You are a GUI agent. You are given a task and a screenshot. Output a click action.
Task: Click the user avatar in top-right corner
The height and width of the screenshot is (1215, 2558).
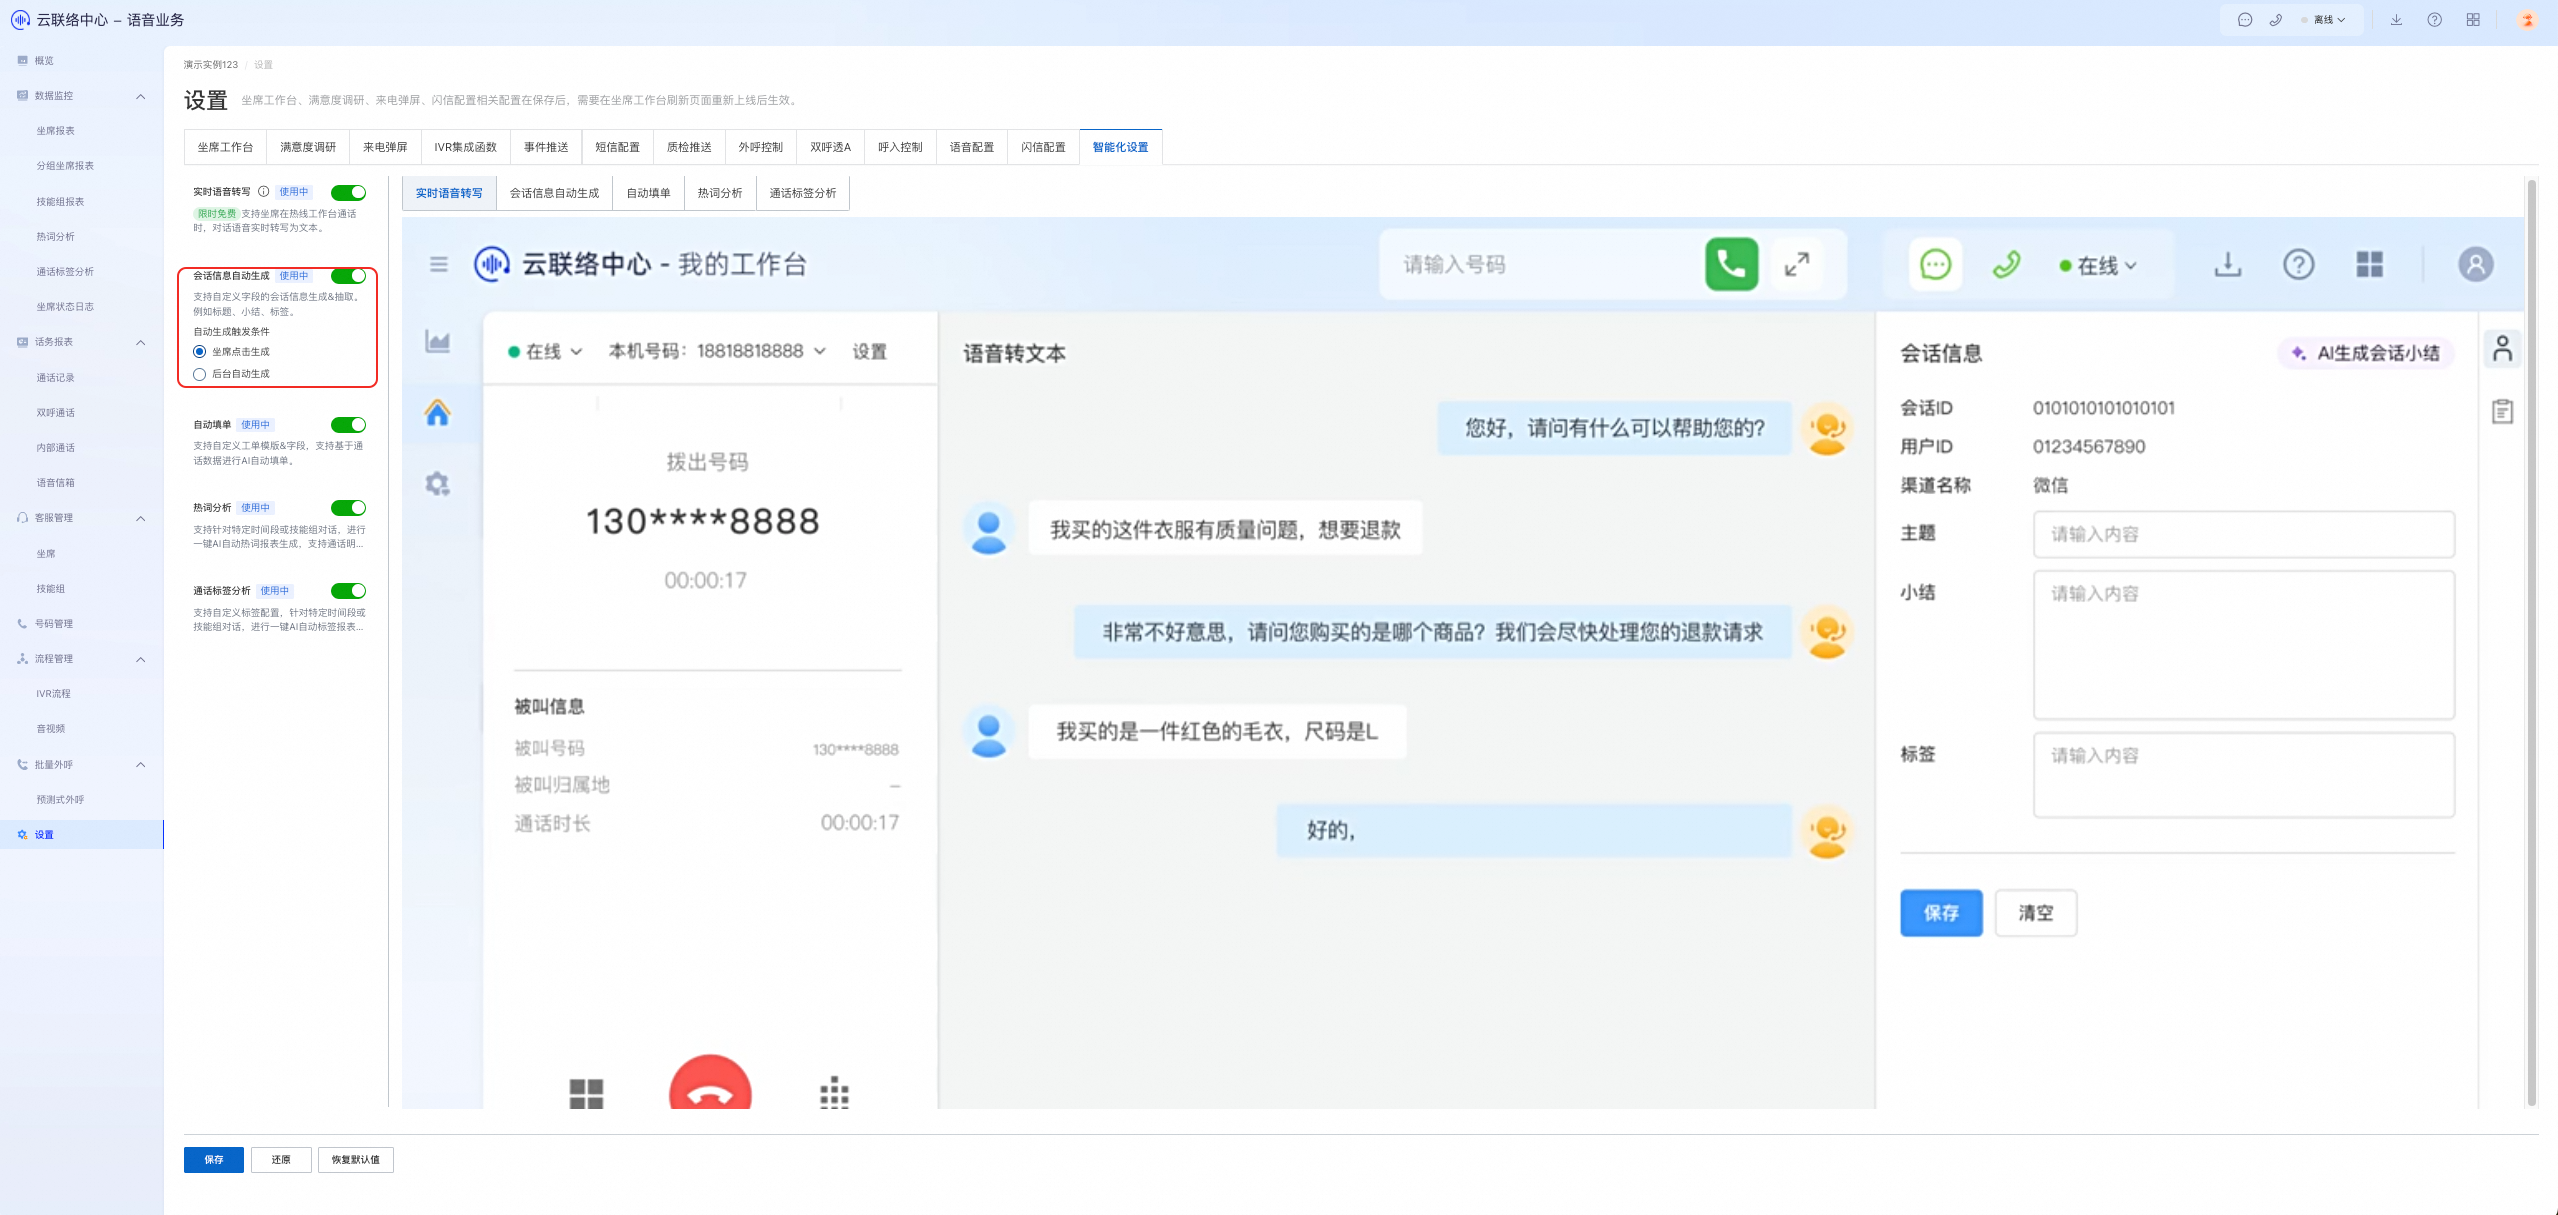(2527, 20)
